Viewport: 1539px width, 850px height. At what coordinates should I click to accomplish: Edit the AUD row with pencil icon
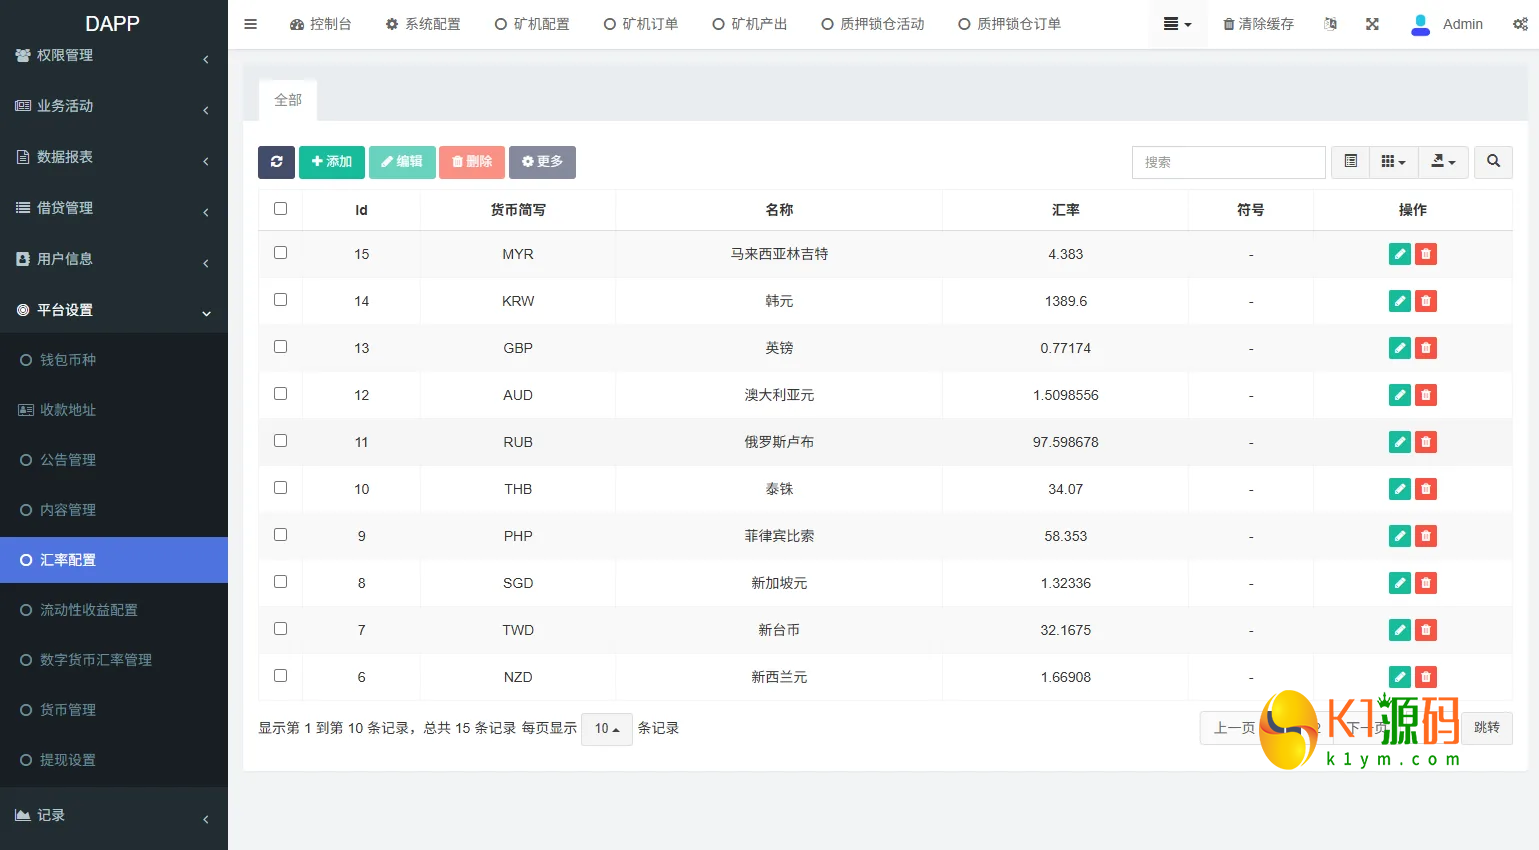coord(1400,395)
